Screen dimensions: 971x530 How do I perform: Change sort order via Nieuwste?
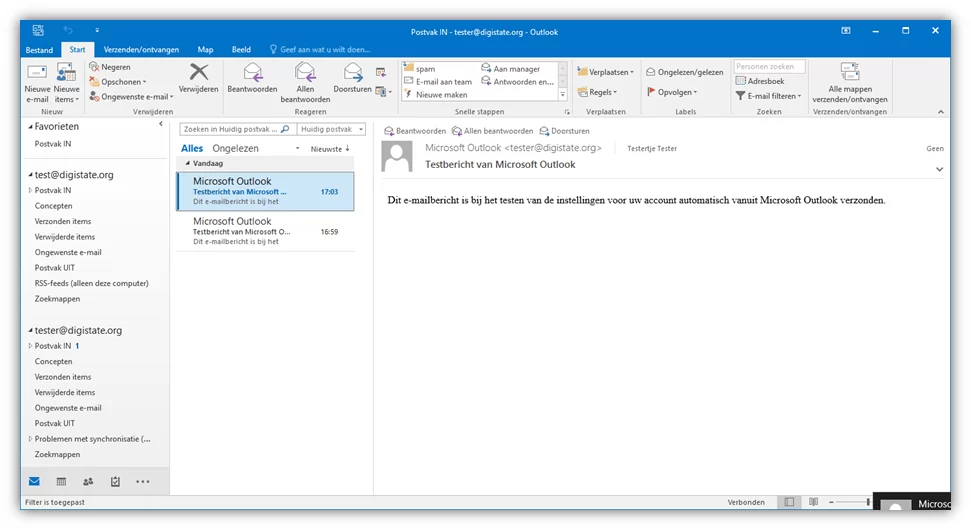click(330, 149)
